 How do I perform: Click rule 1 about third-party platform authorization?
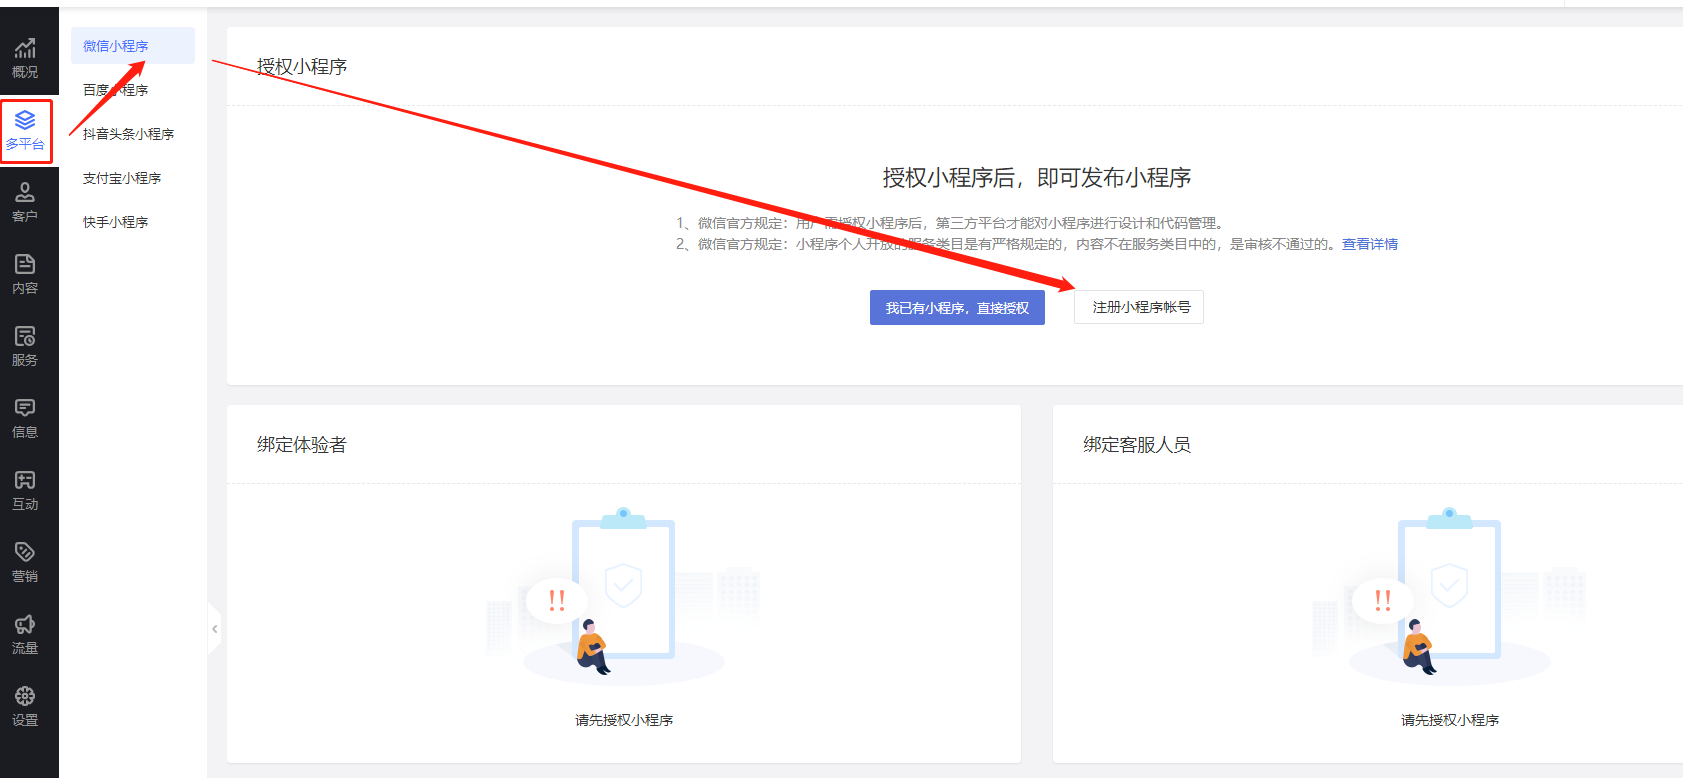pyautogui.click(x=950, y=223)
